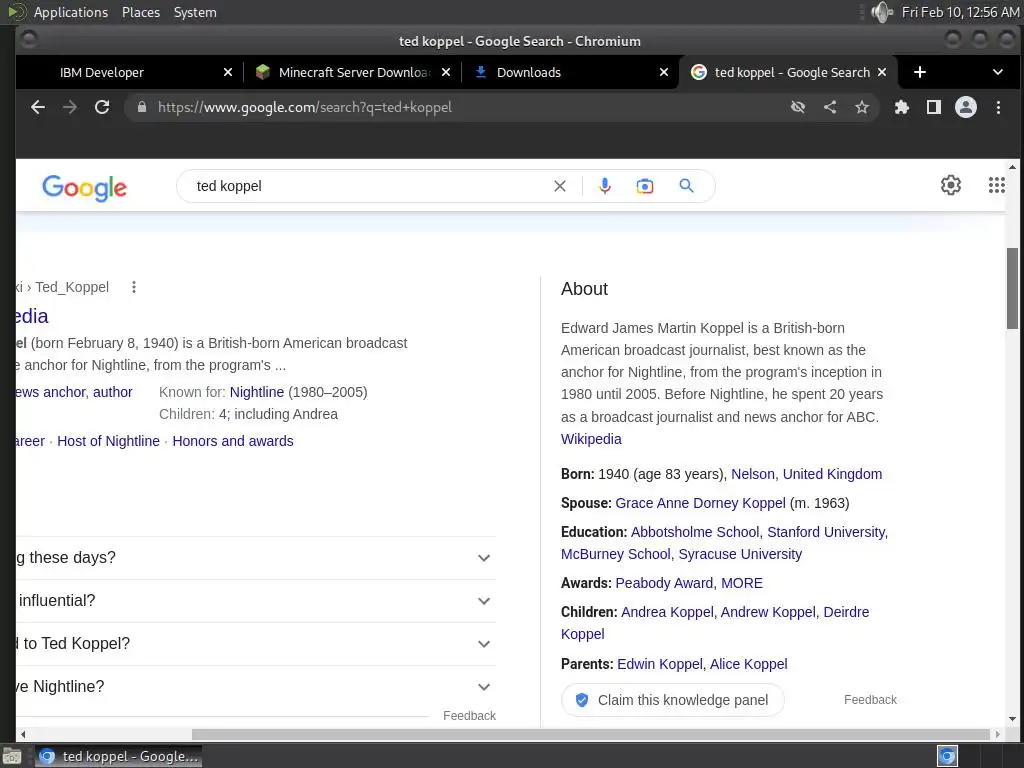
Task: Search by image with Google Lens
Action: point(645,186)
